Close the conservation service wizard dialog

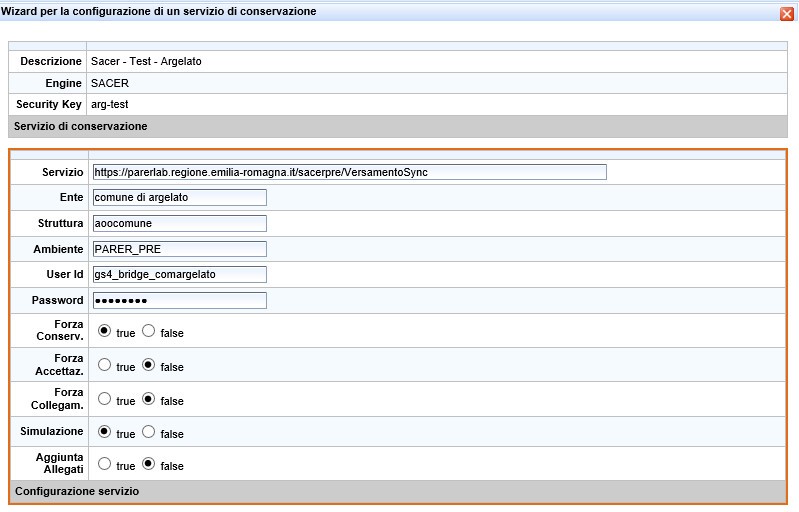pyautogui.click(x=787, y=13)
